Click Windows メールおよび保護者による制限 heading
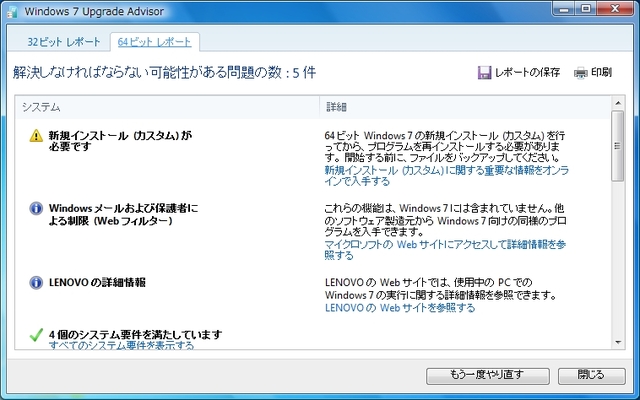 click(x=123, y=215)
